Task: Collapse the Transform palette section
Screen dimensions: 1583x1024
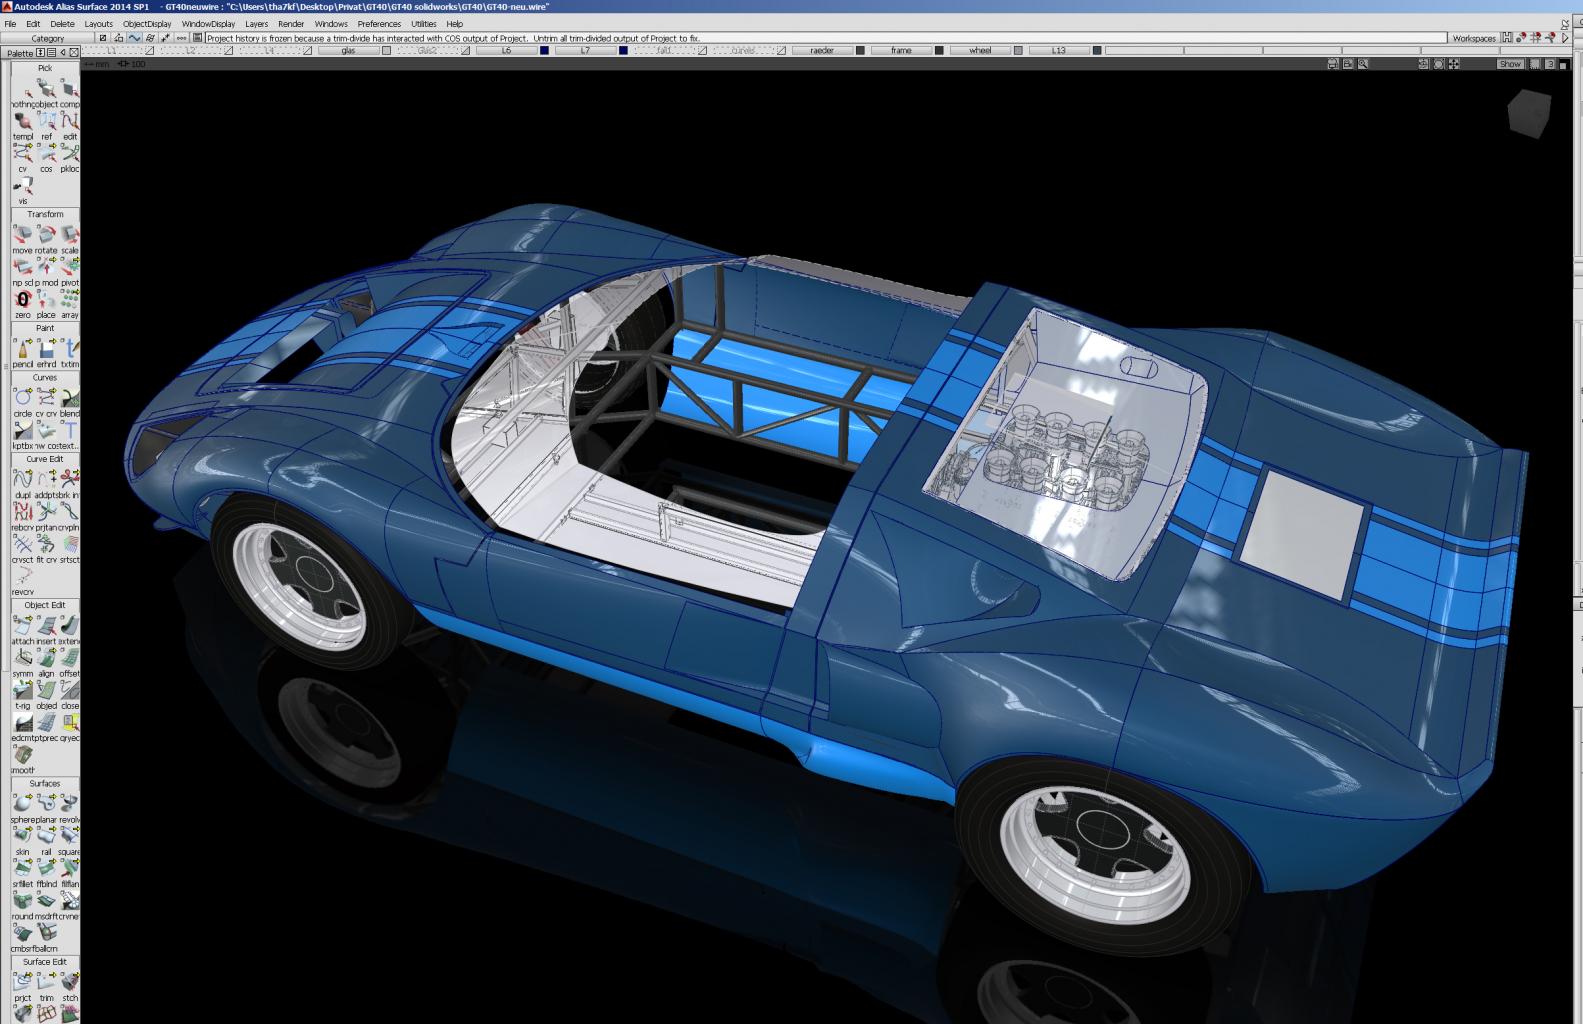Action: (x=45, y=214)
